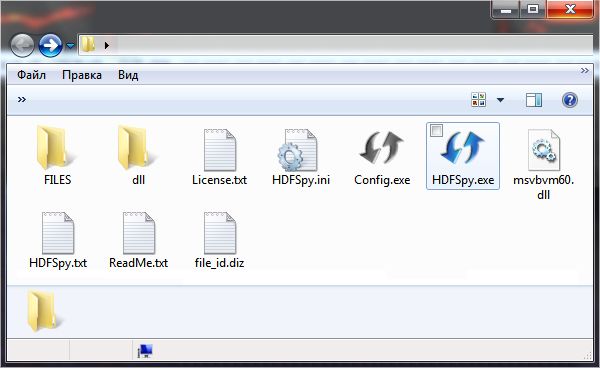Screen dimensions: 600x368
Task: Select the file_id.diz file
Action: [220, 240]
